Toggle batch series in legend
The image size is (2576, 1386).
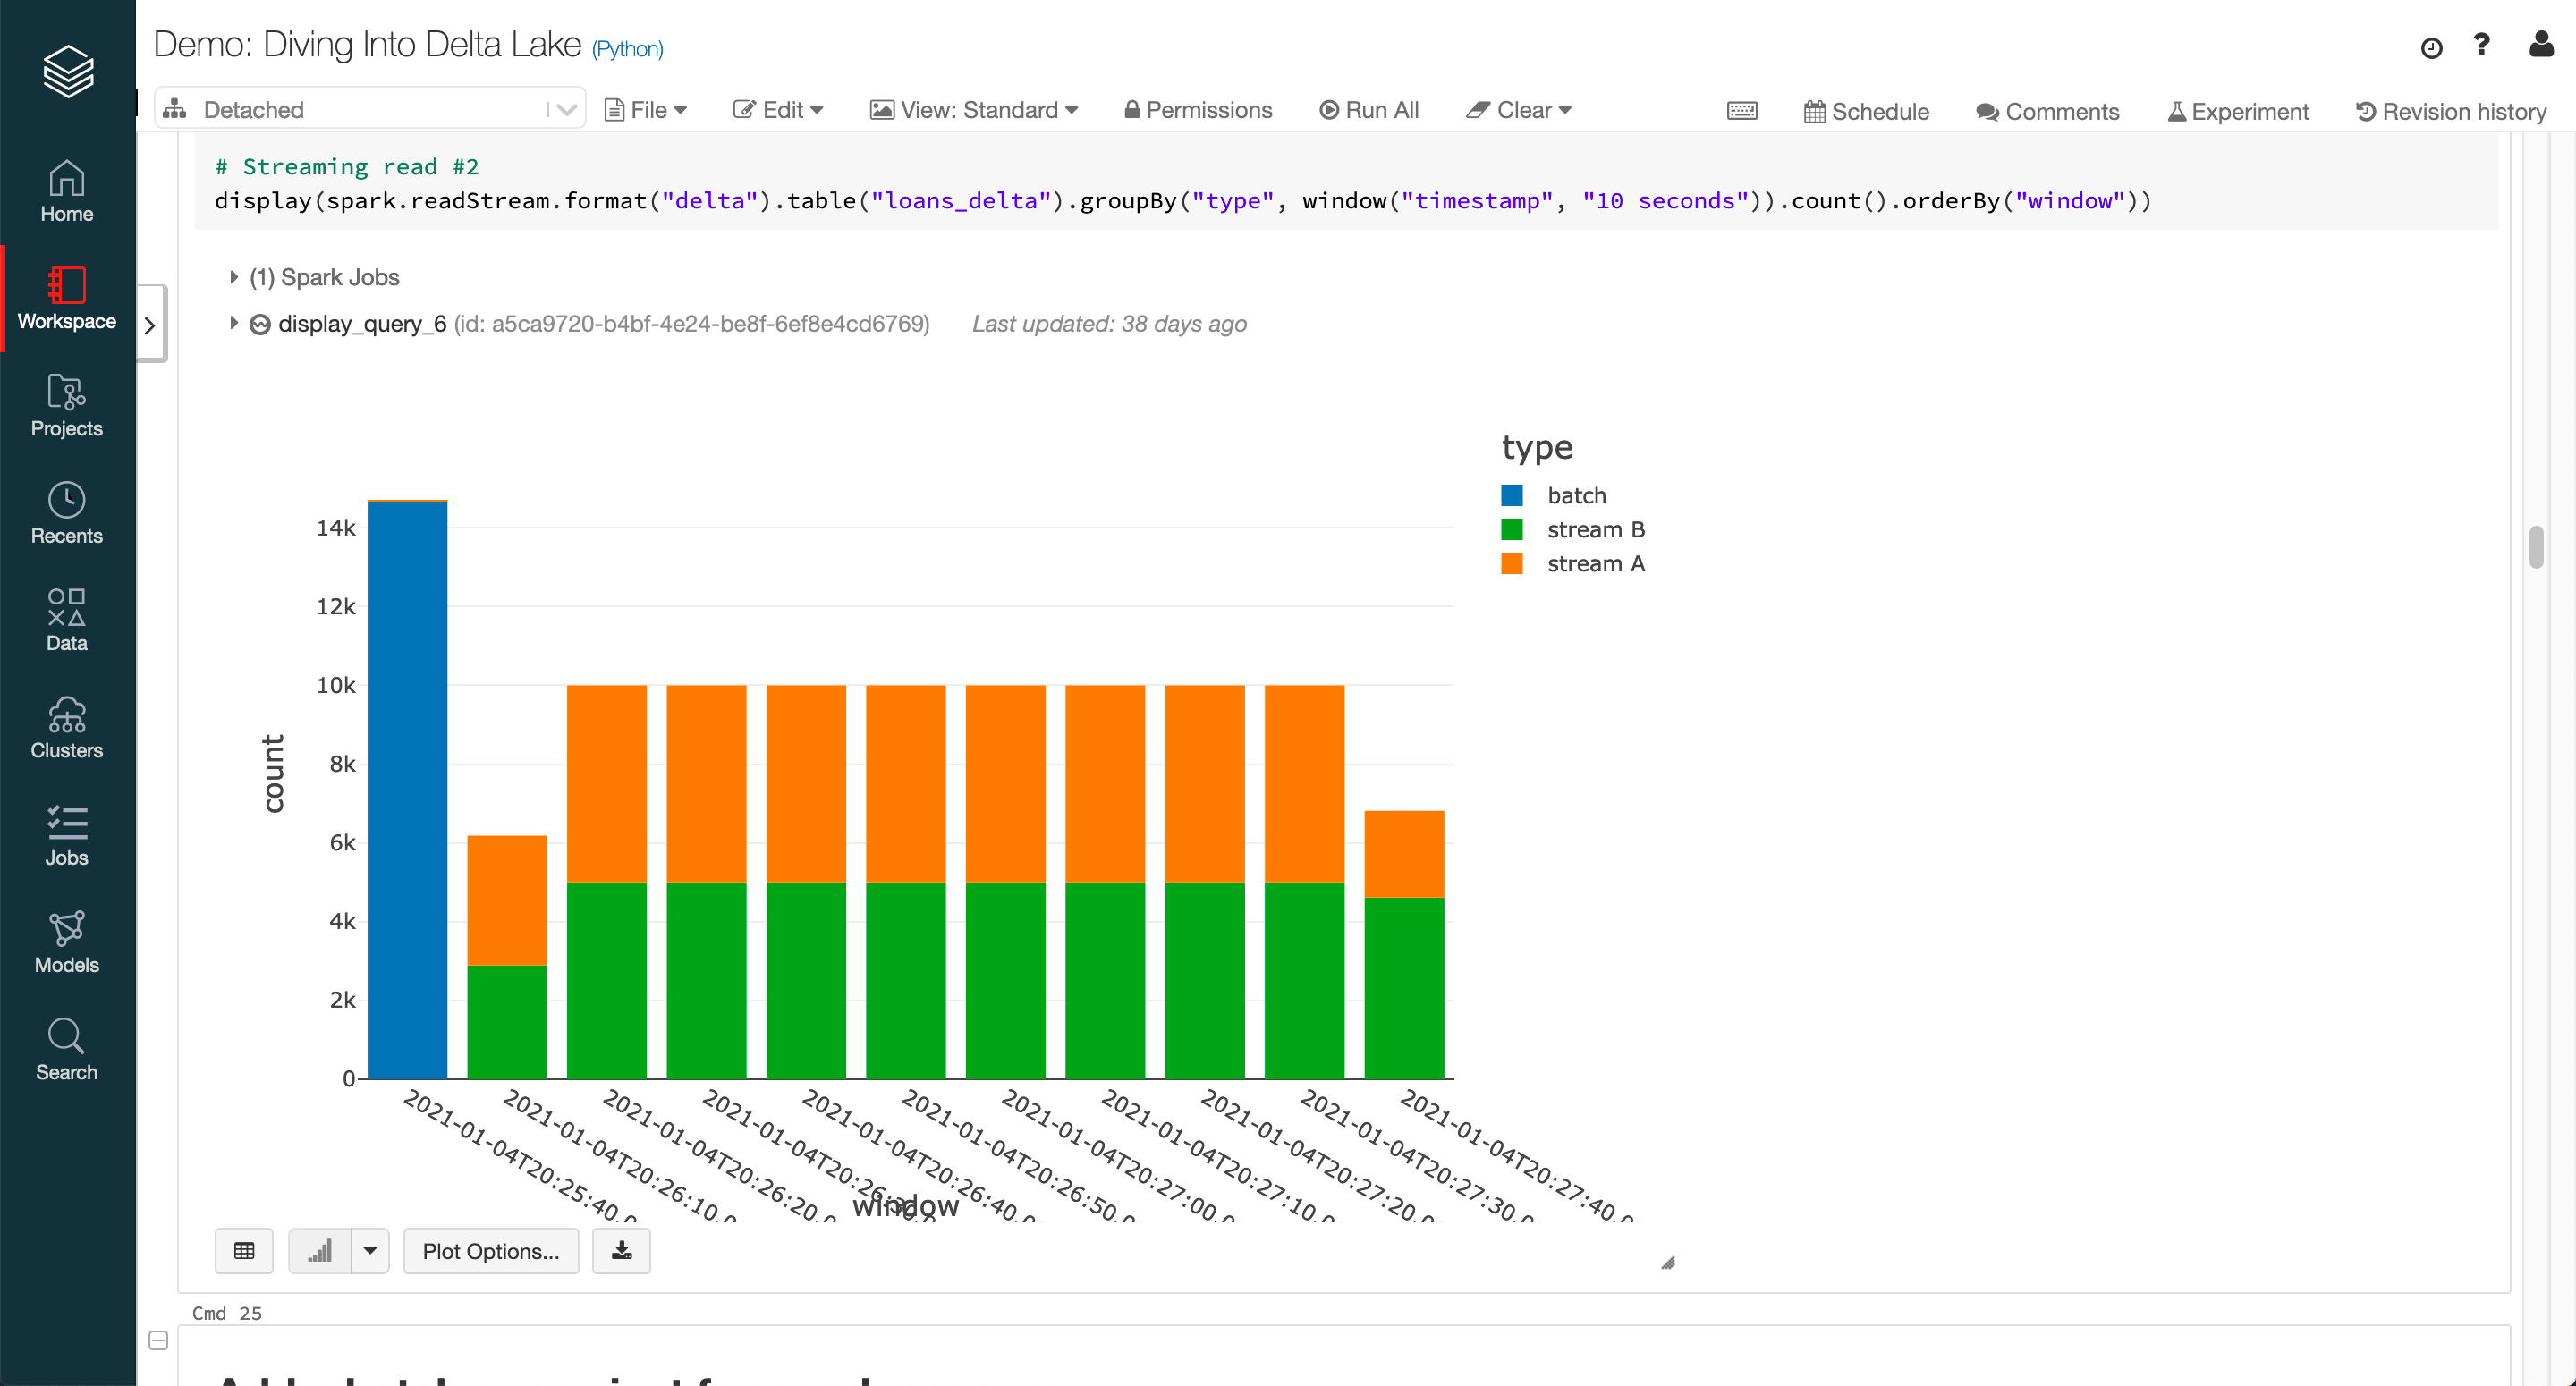(1576, 495)
